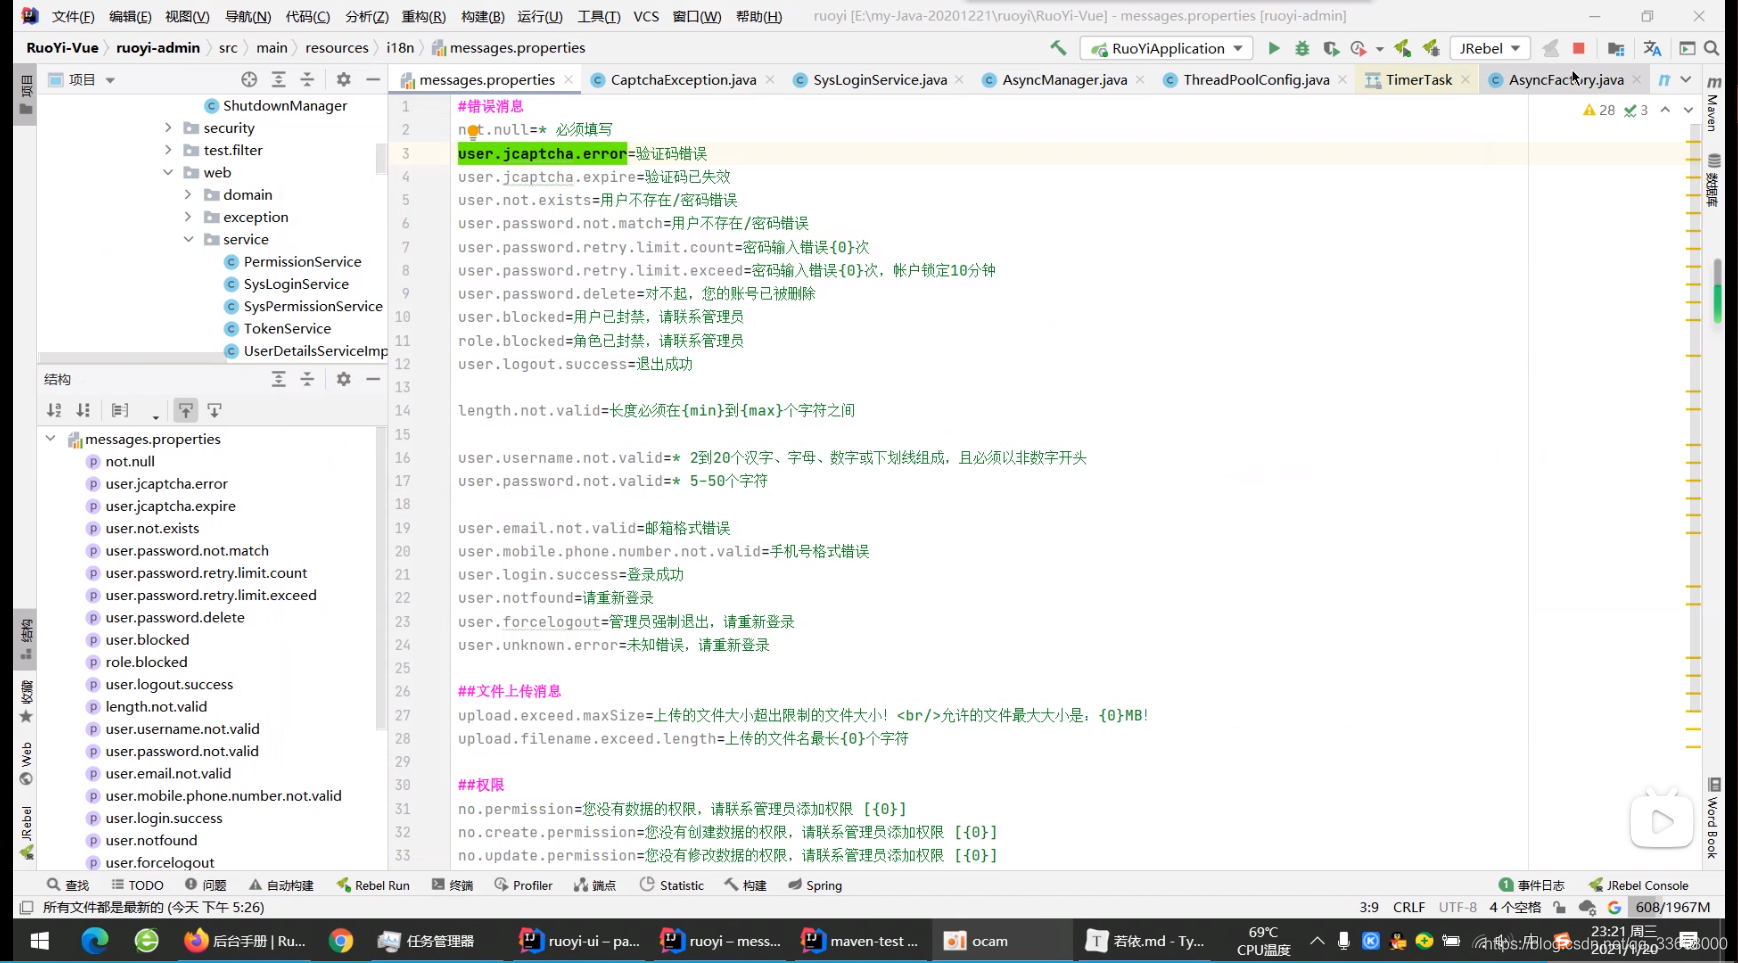
Task: Open Rebel Run tool window
Action: pyautogui.click(x=373, y=885)
